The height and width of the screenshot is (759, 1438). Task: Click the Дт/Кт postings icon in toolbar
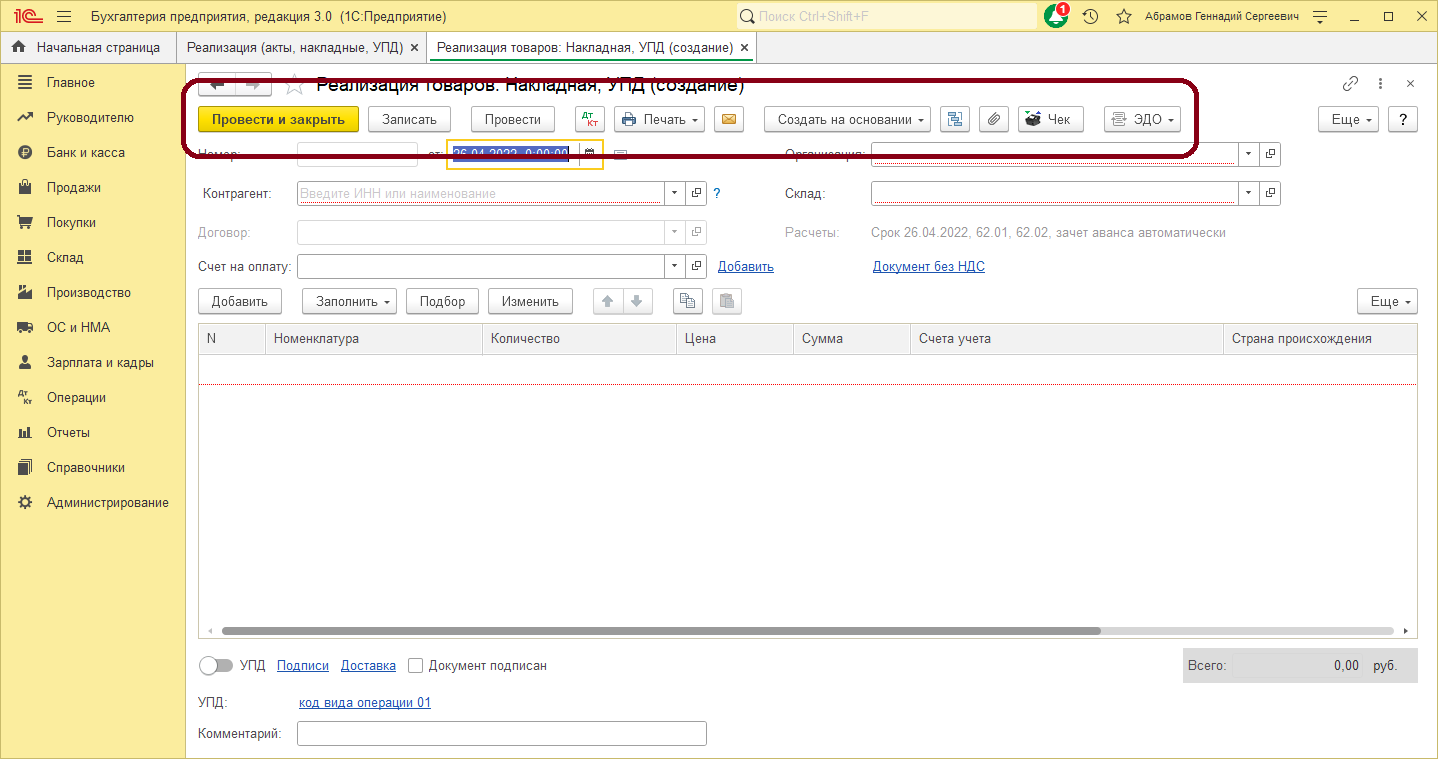[590, 119]
